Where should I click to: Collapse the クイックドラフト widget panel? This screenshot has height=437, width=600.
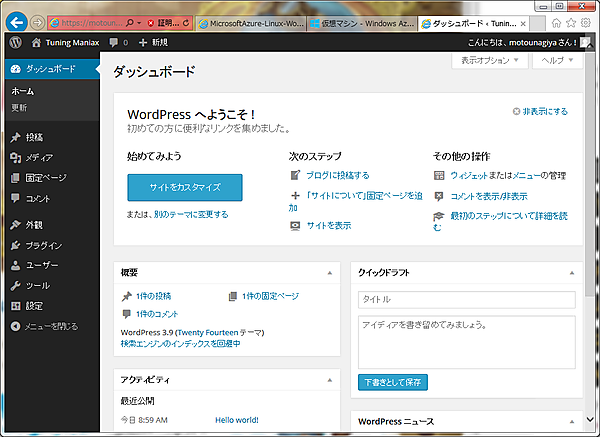pyautogui.click(x=568, y=272)
